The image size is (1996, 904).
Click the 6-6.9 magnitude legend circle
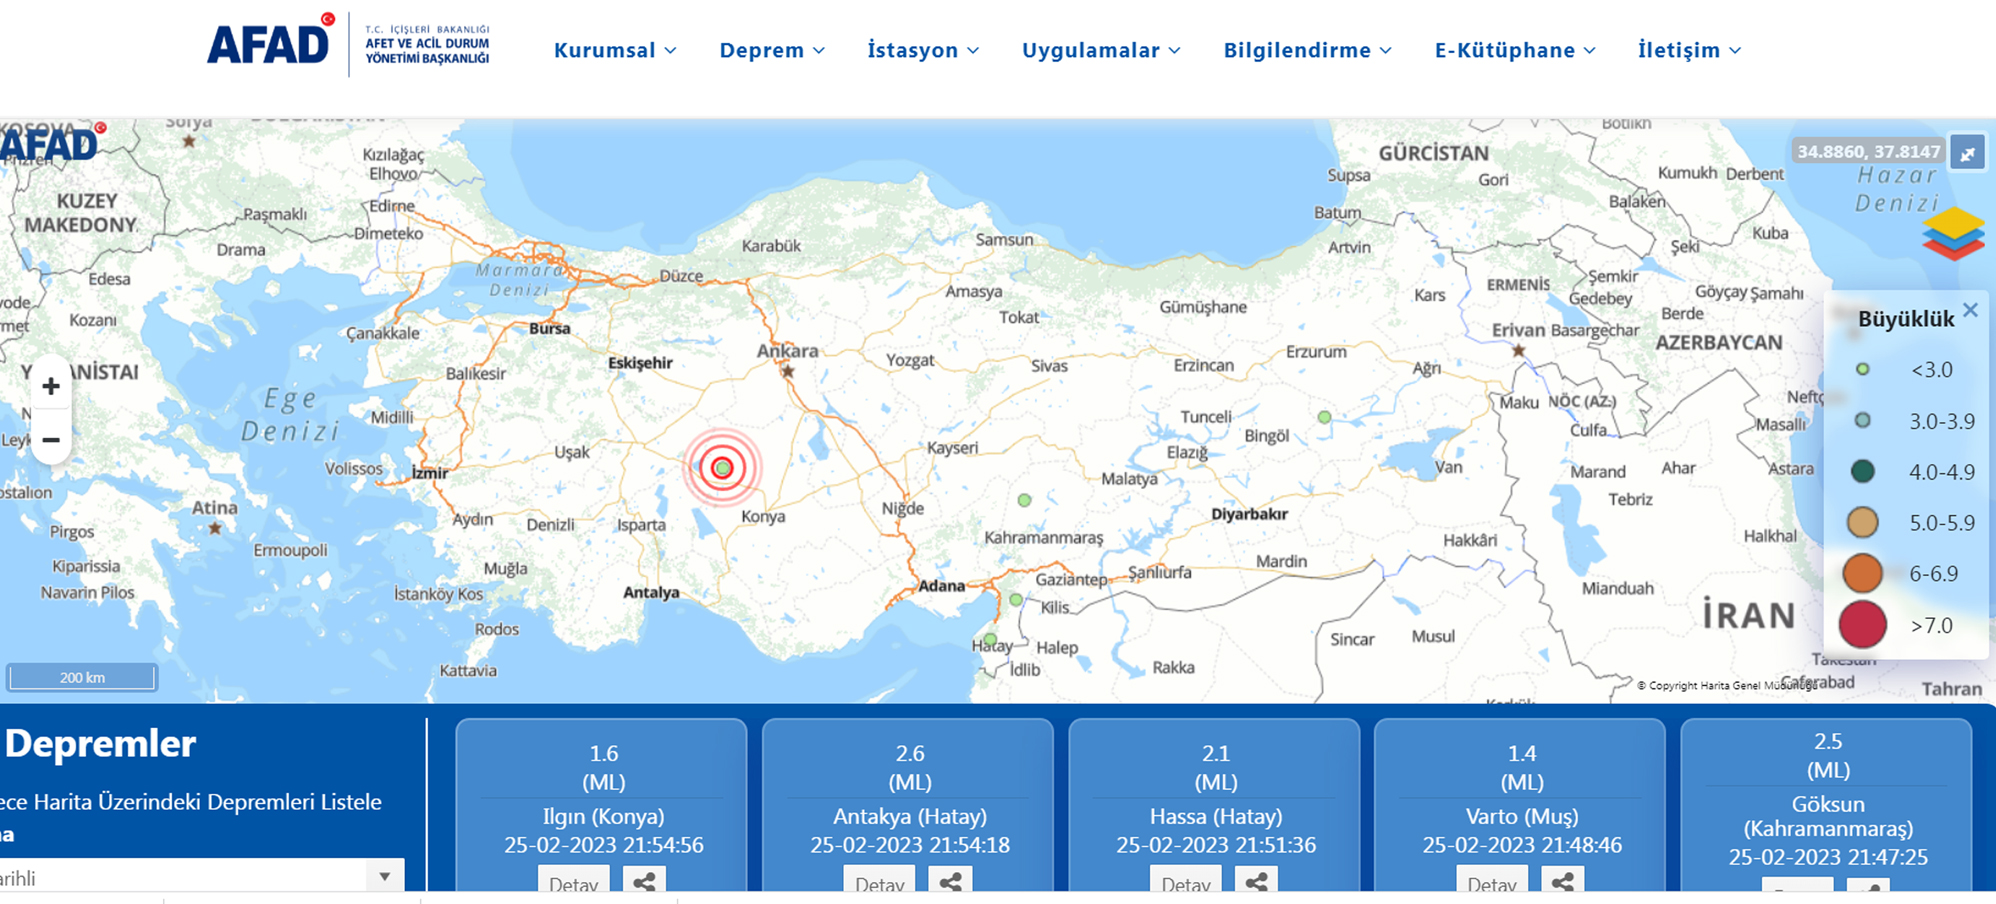[x=1863, y=574]
